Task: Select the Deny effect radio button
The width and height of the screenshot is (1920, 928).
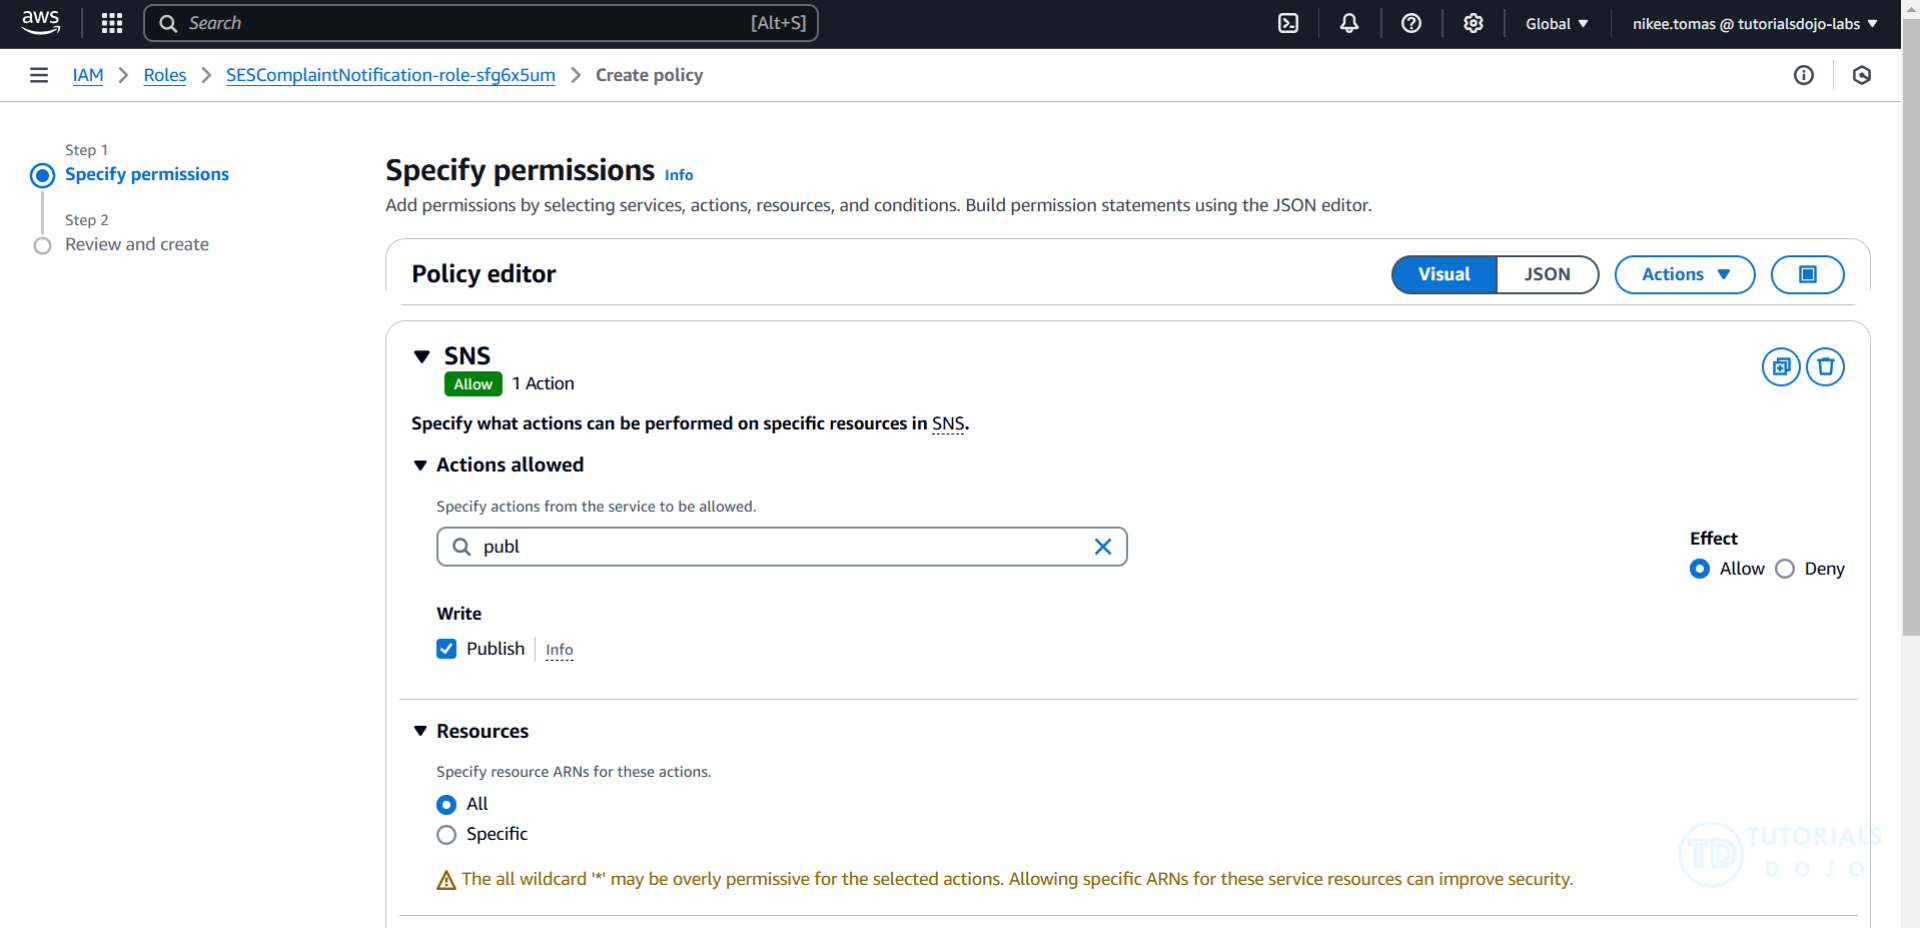Action: pyautogui.click(x=1784, y=569)
